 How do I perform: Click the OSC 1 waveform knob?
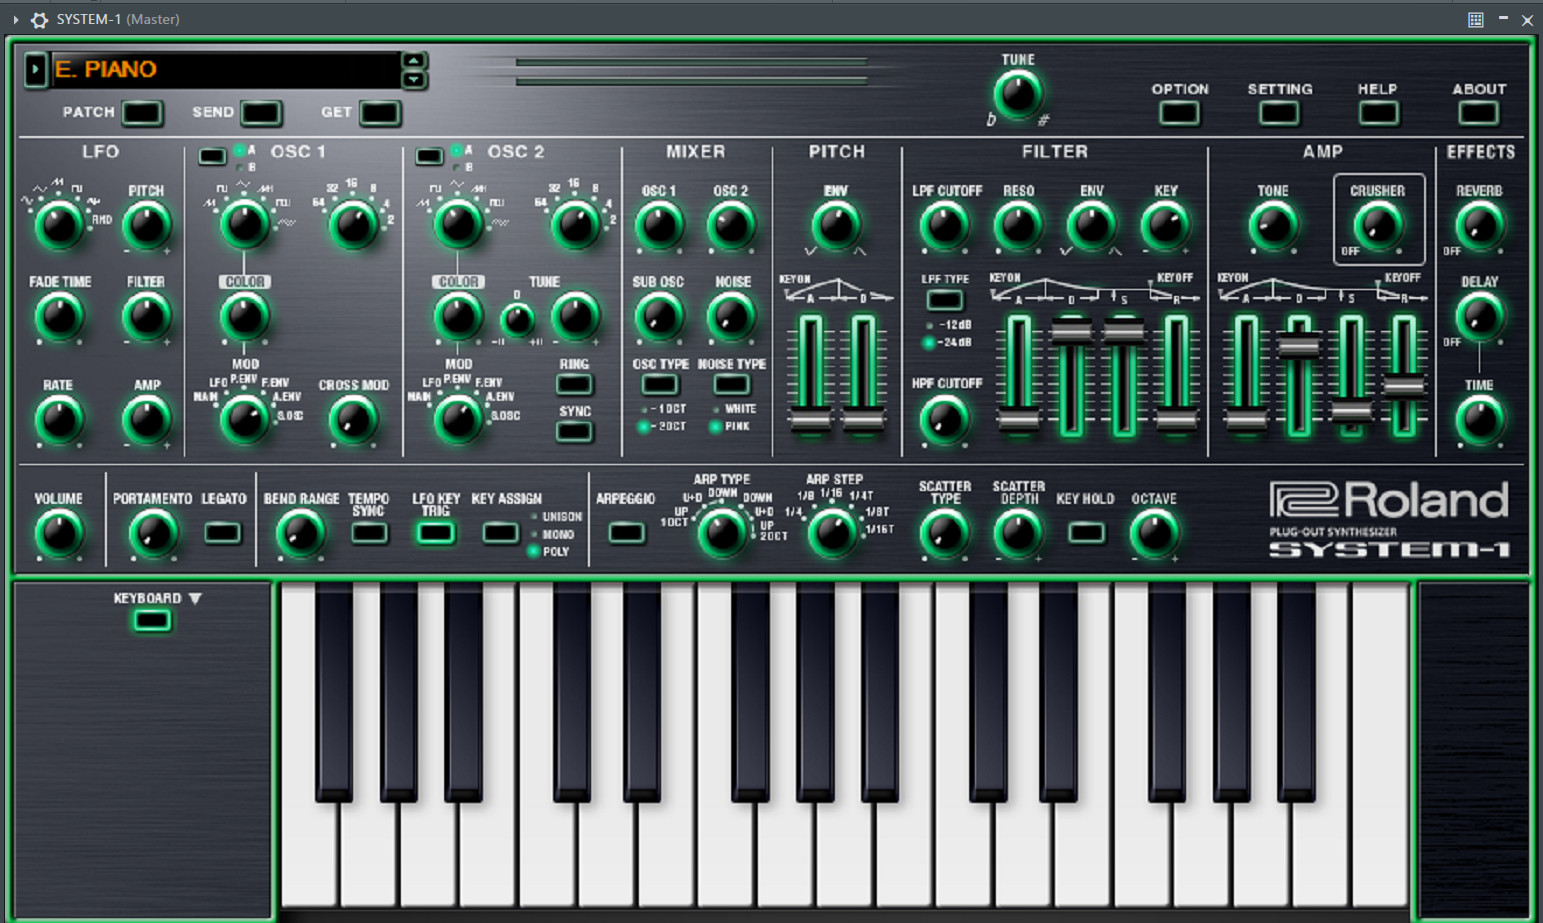click(x=245, y=224)
